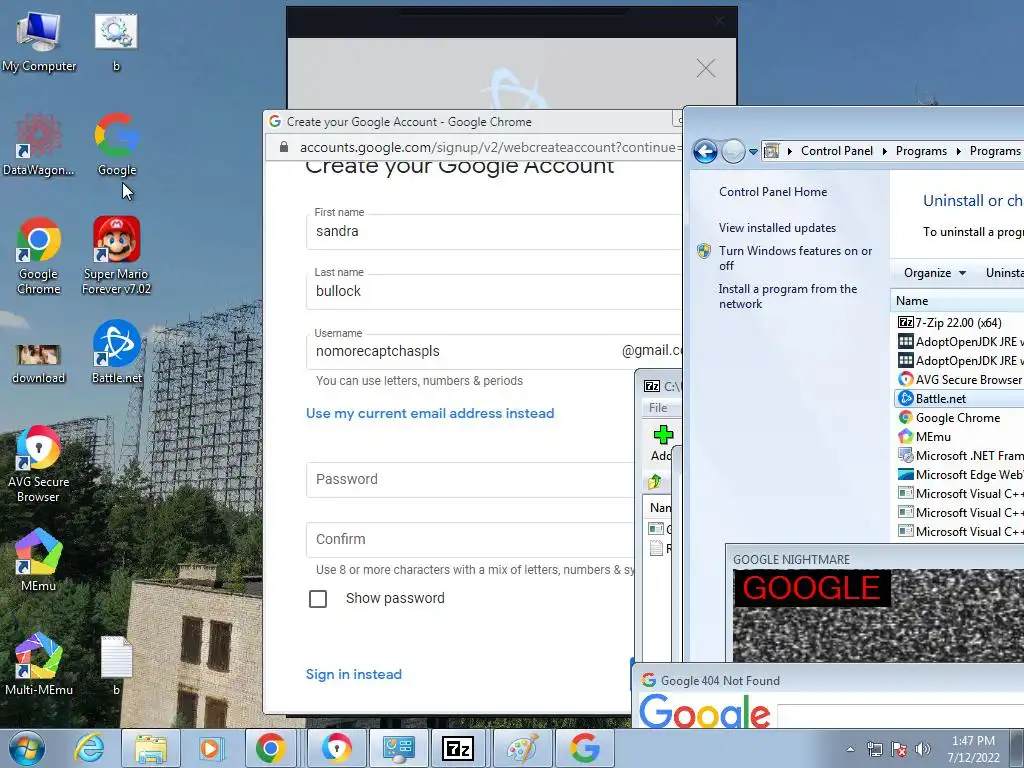Open the Google desktop shortcut

[117, 145]
